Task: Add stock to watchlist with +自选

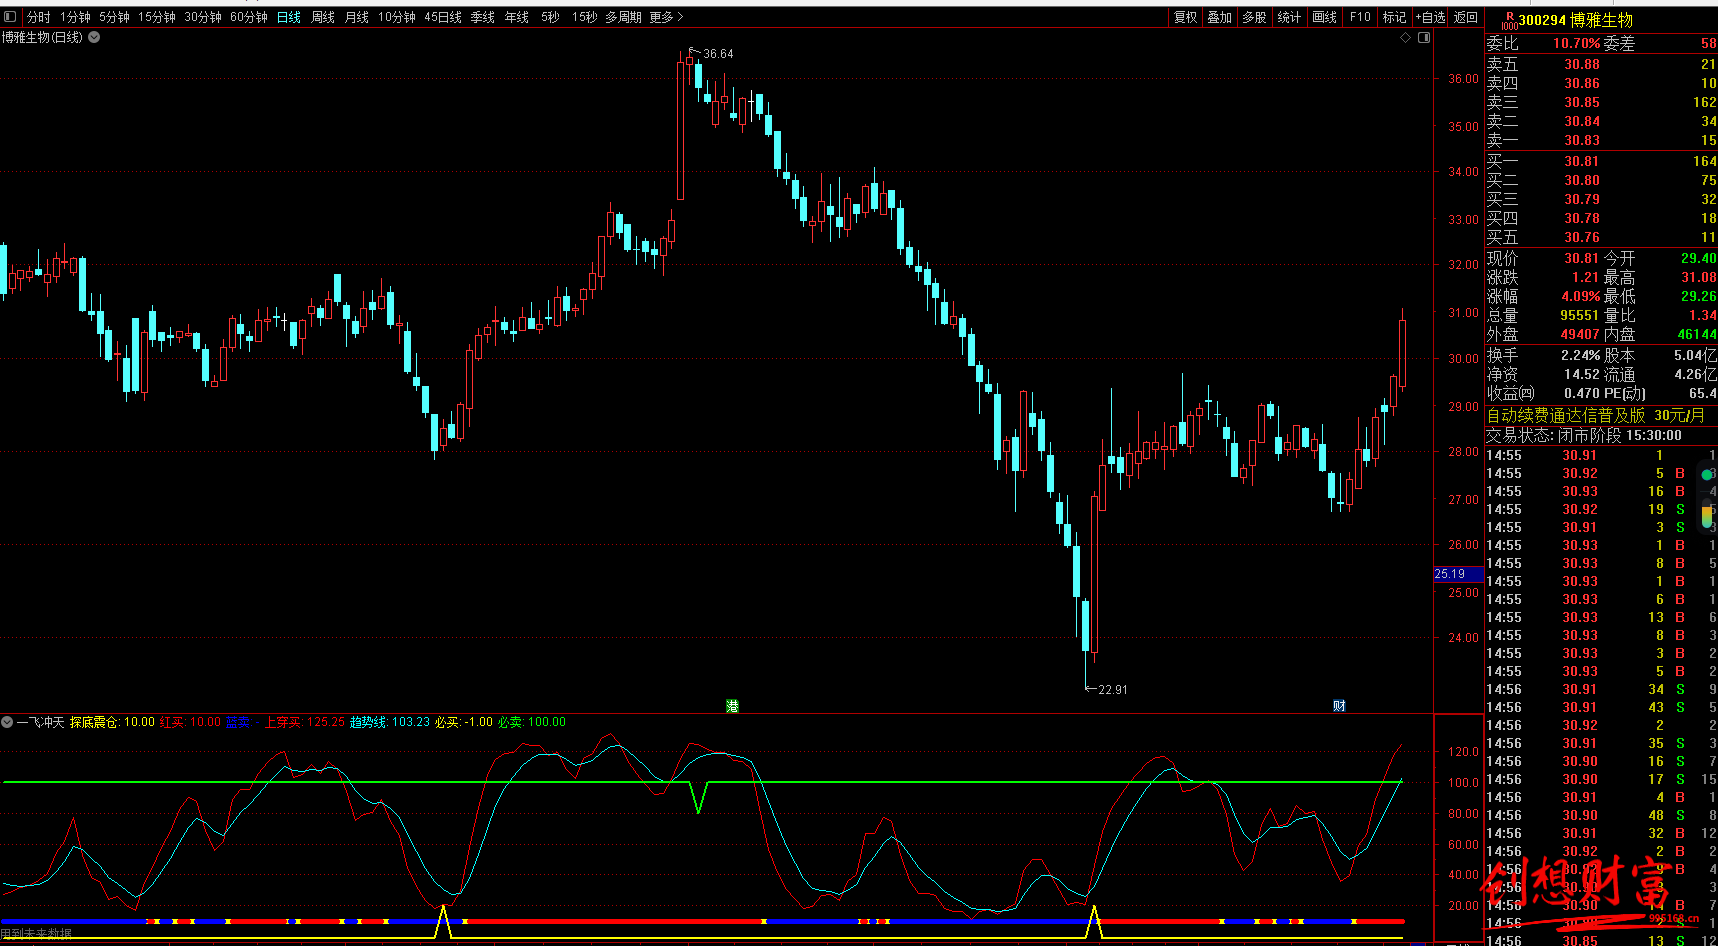Action: click(1431, 17)
